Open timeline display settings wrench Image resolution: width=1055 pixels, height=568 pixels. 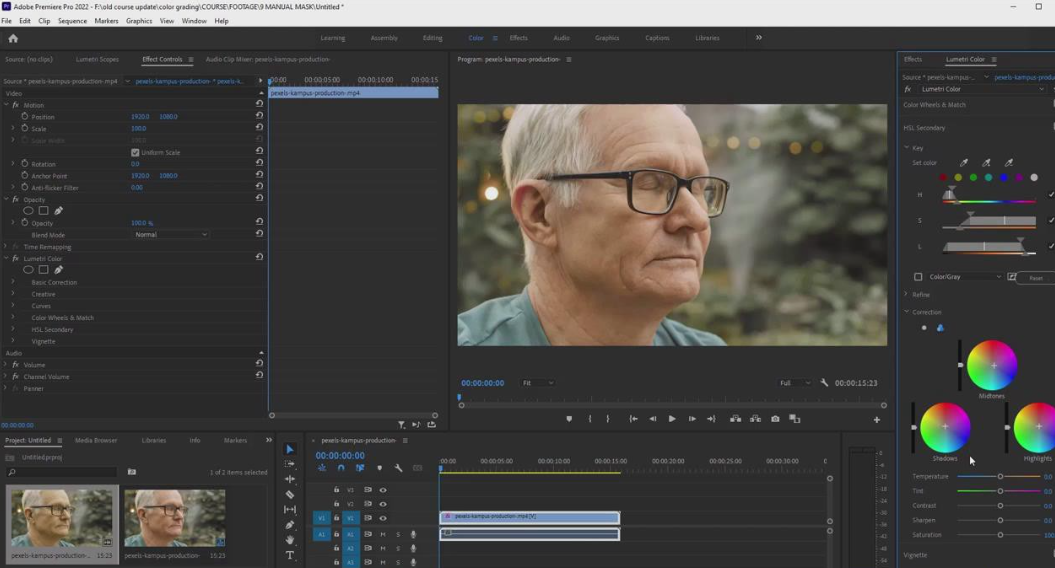click(398, 468)
